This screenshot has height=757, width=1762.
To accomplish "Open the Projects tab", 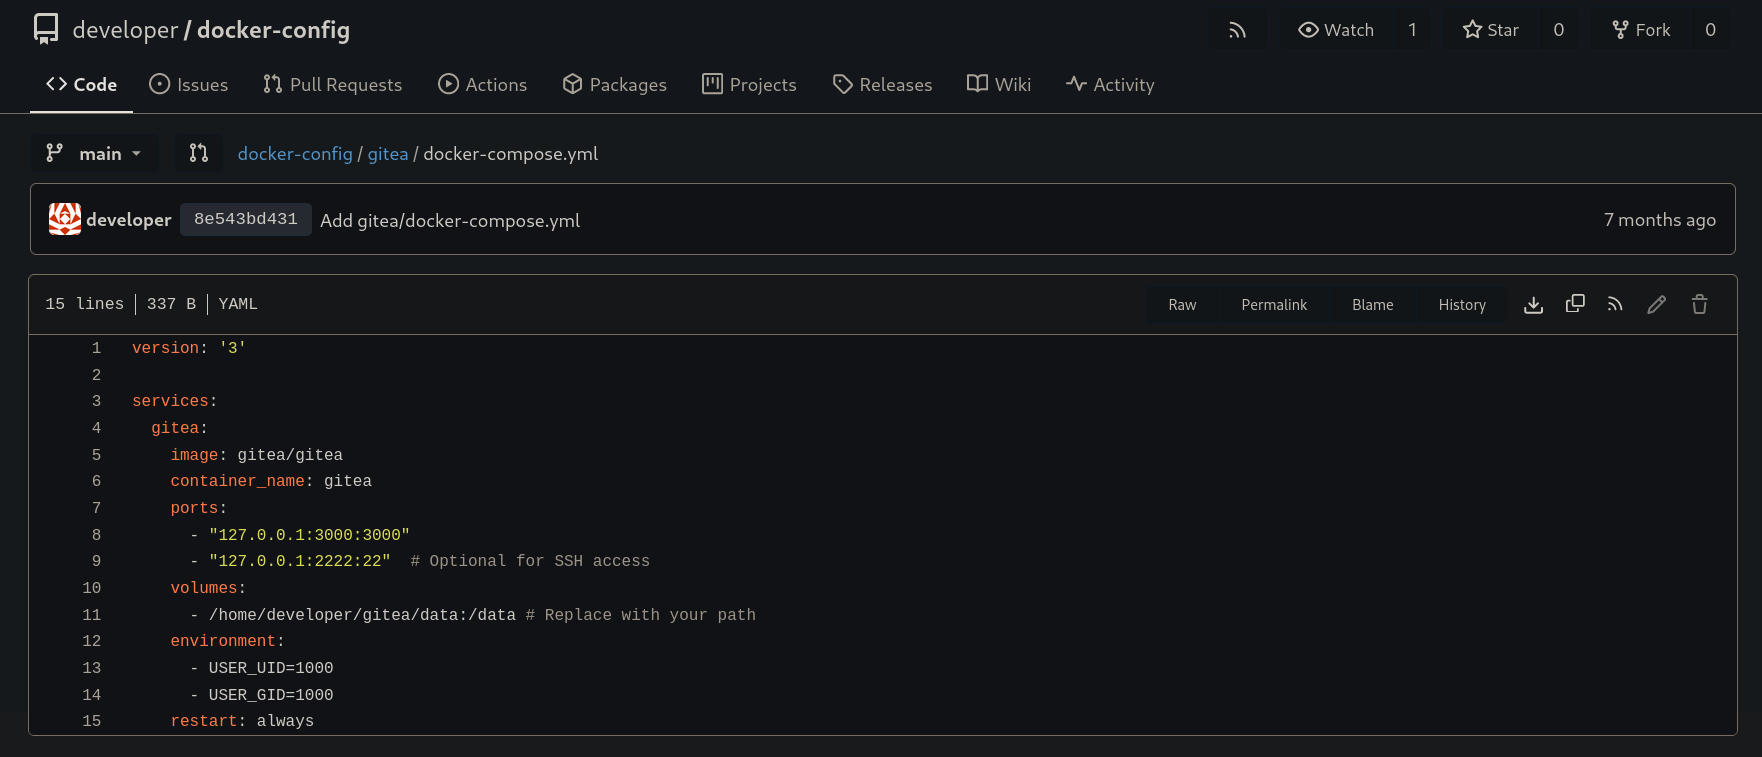I will coord(750,85).
